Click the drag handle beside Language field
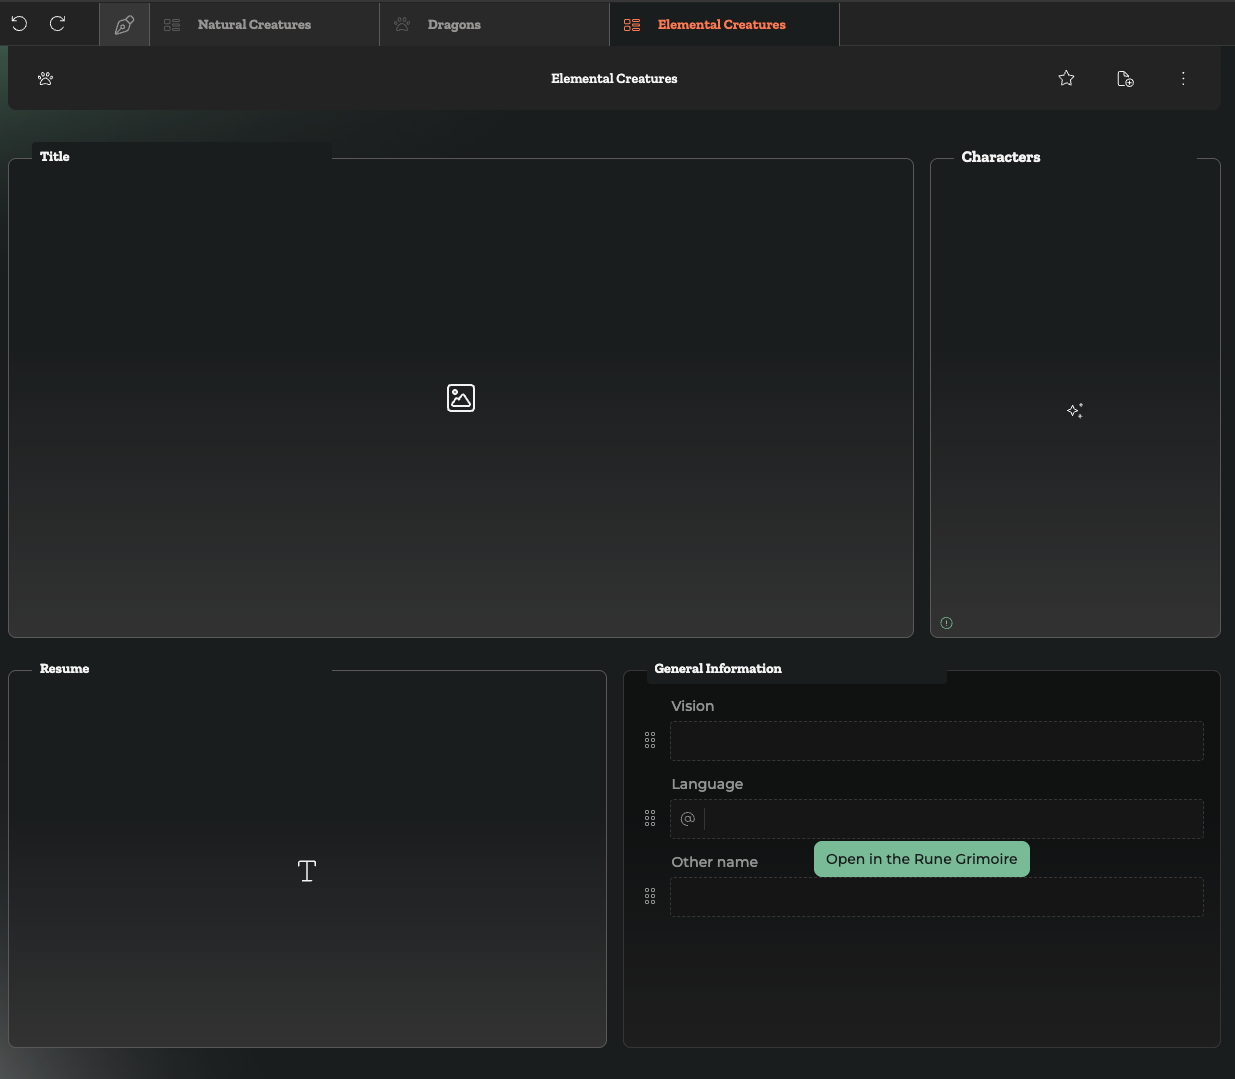Screen dimensions: 1235x1079 coord(650,818)
